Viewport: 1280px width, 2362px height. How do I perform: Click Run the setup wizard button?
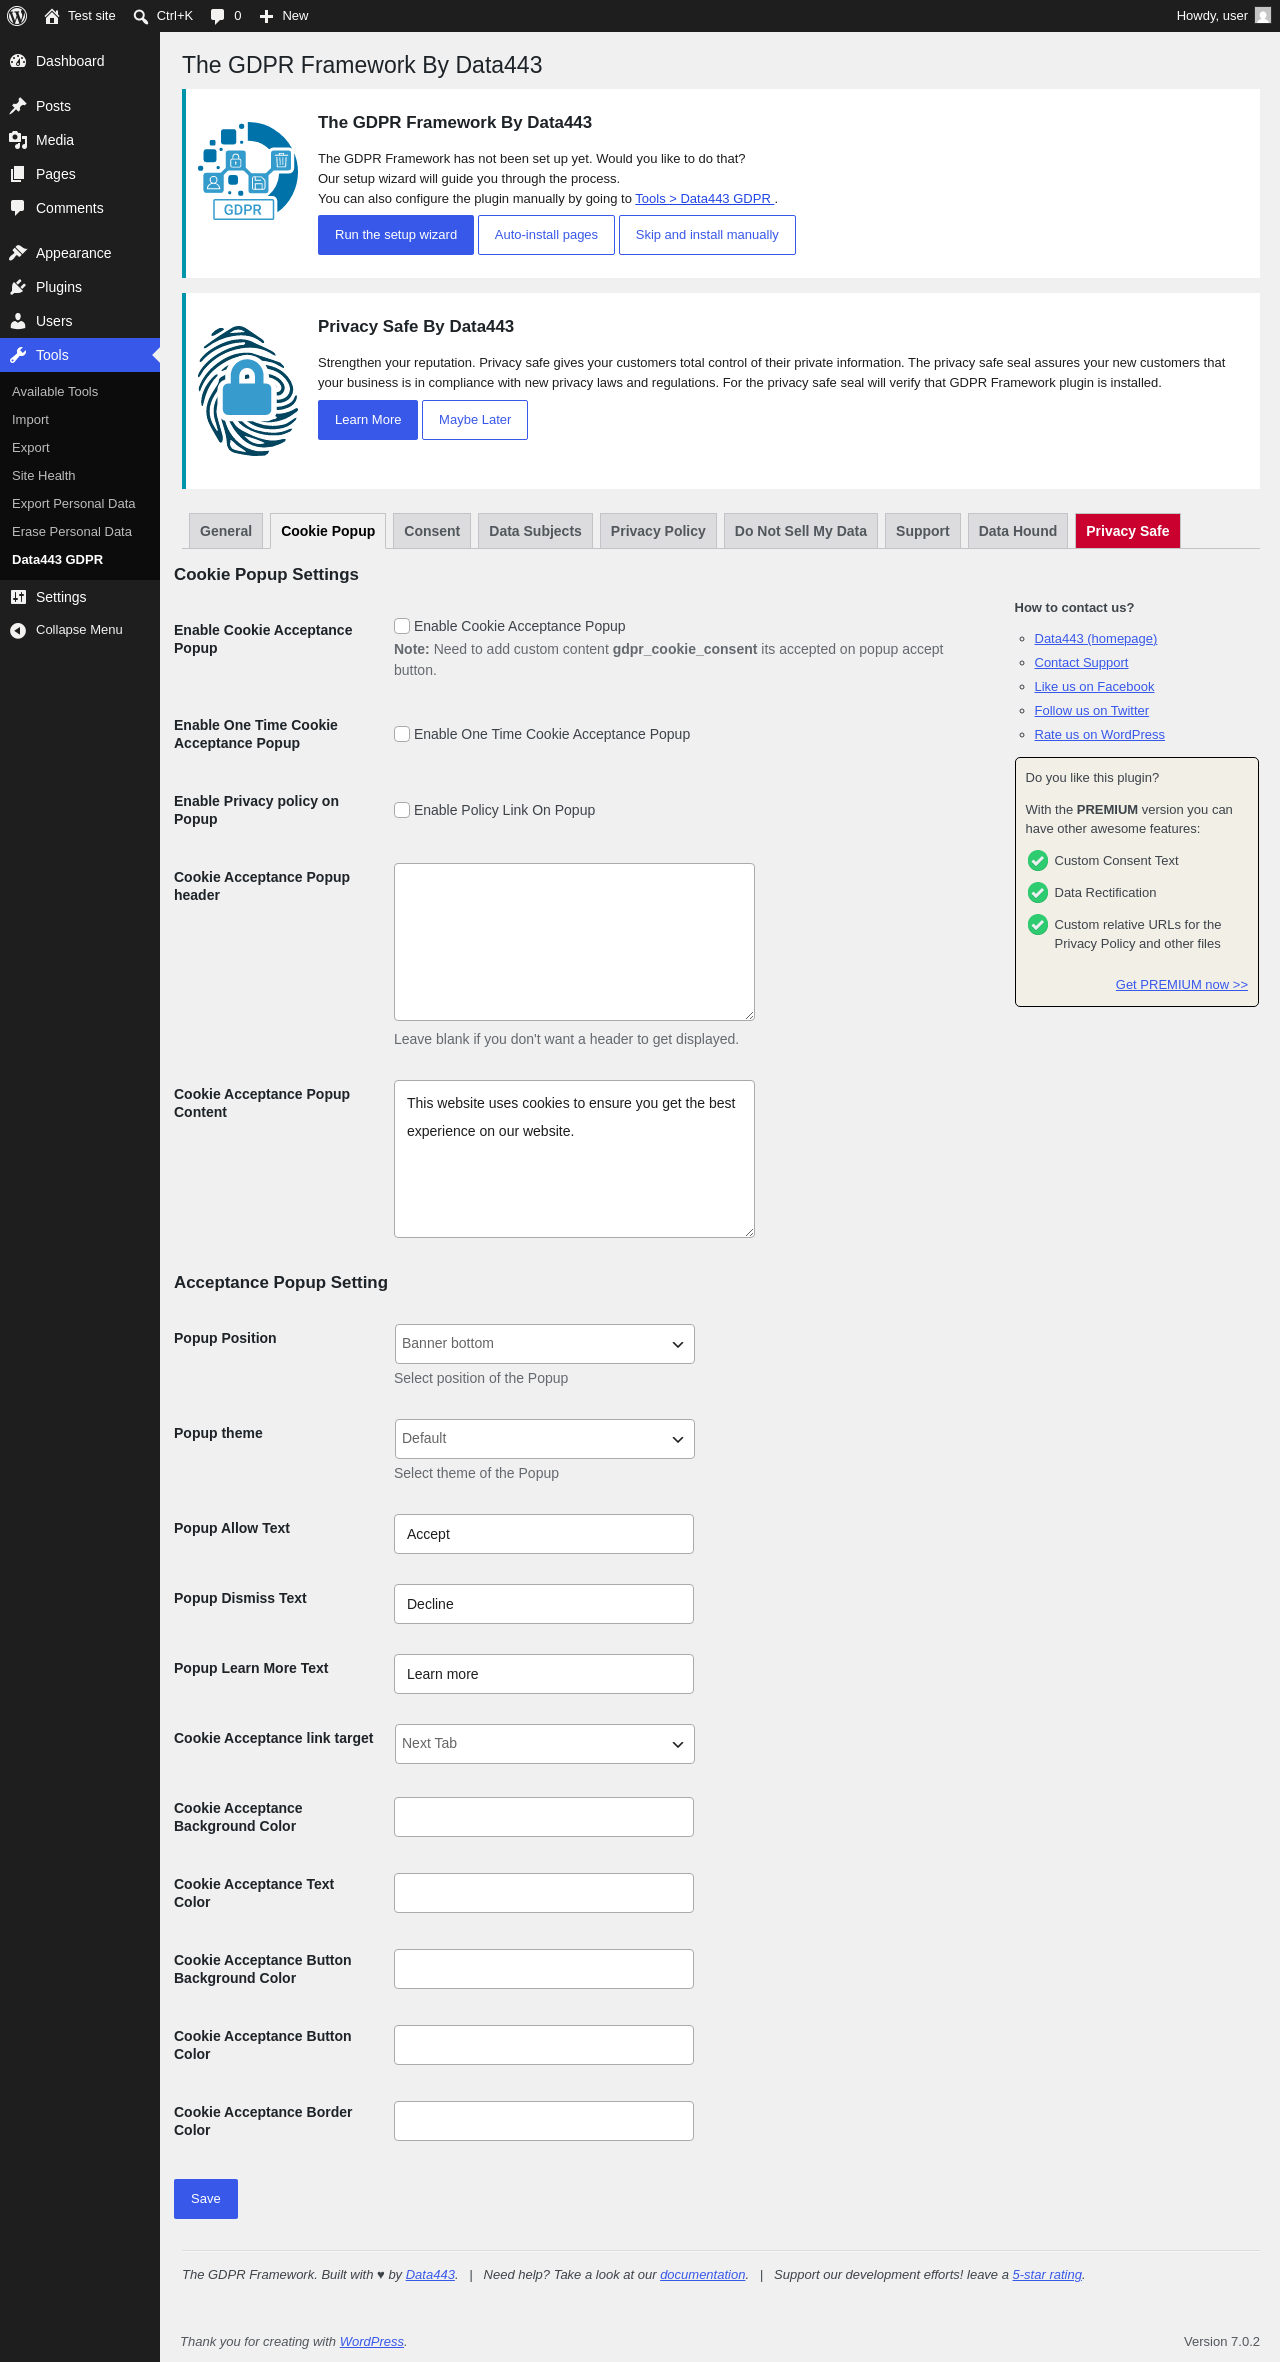(x=396, y=235)
